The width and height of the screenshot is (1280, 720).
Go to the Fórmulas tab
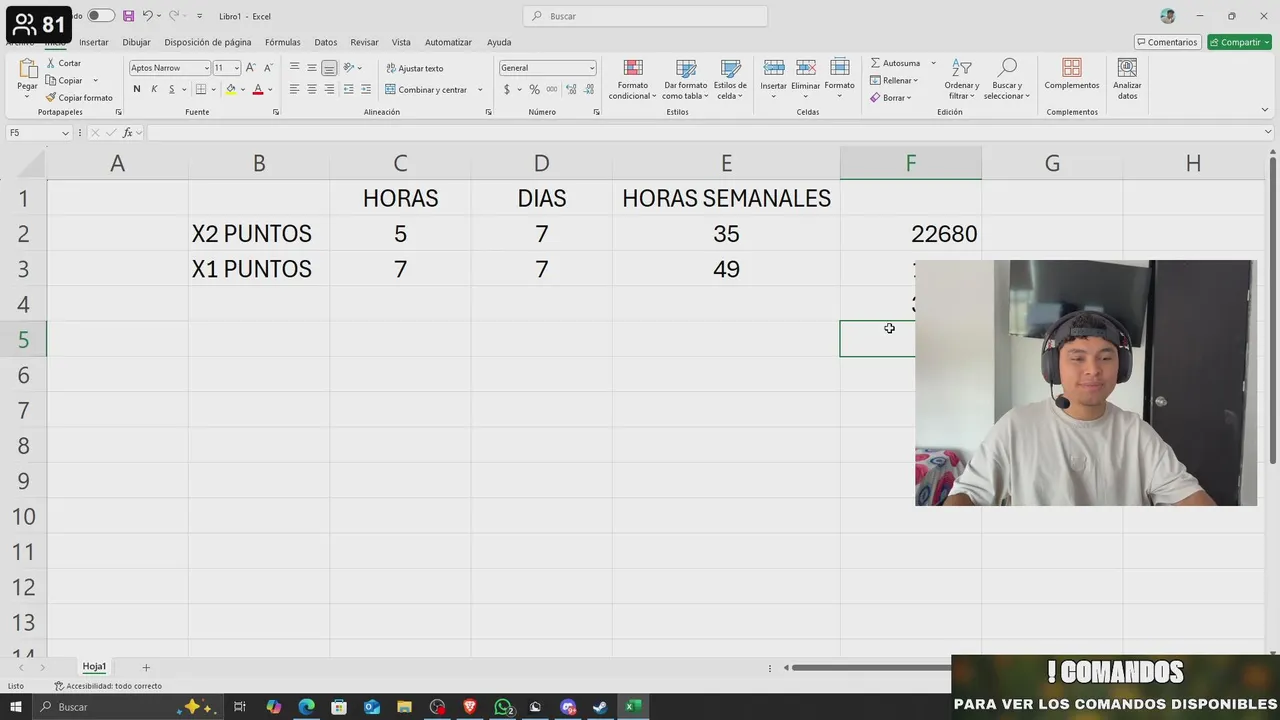click(x=283, y=42)
